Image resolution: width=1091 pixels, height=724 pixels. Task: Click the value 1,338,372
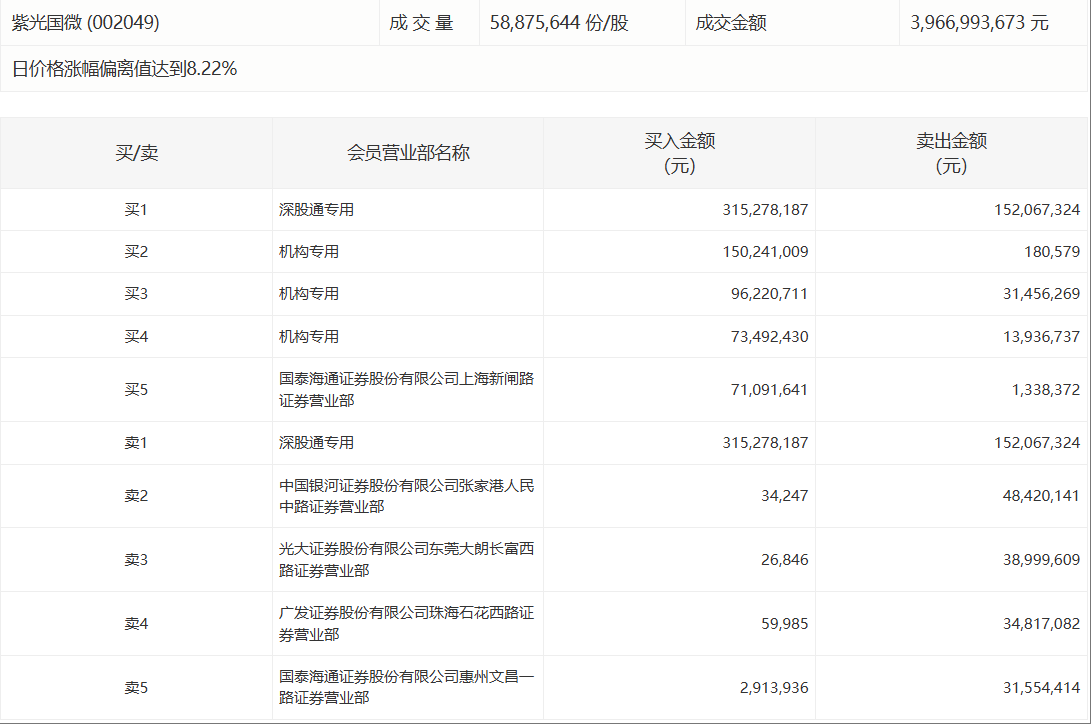point(1046,389)
